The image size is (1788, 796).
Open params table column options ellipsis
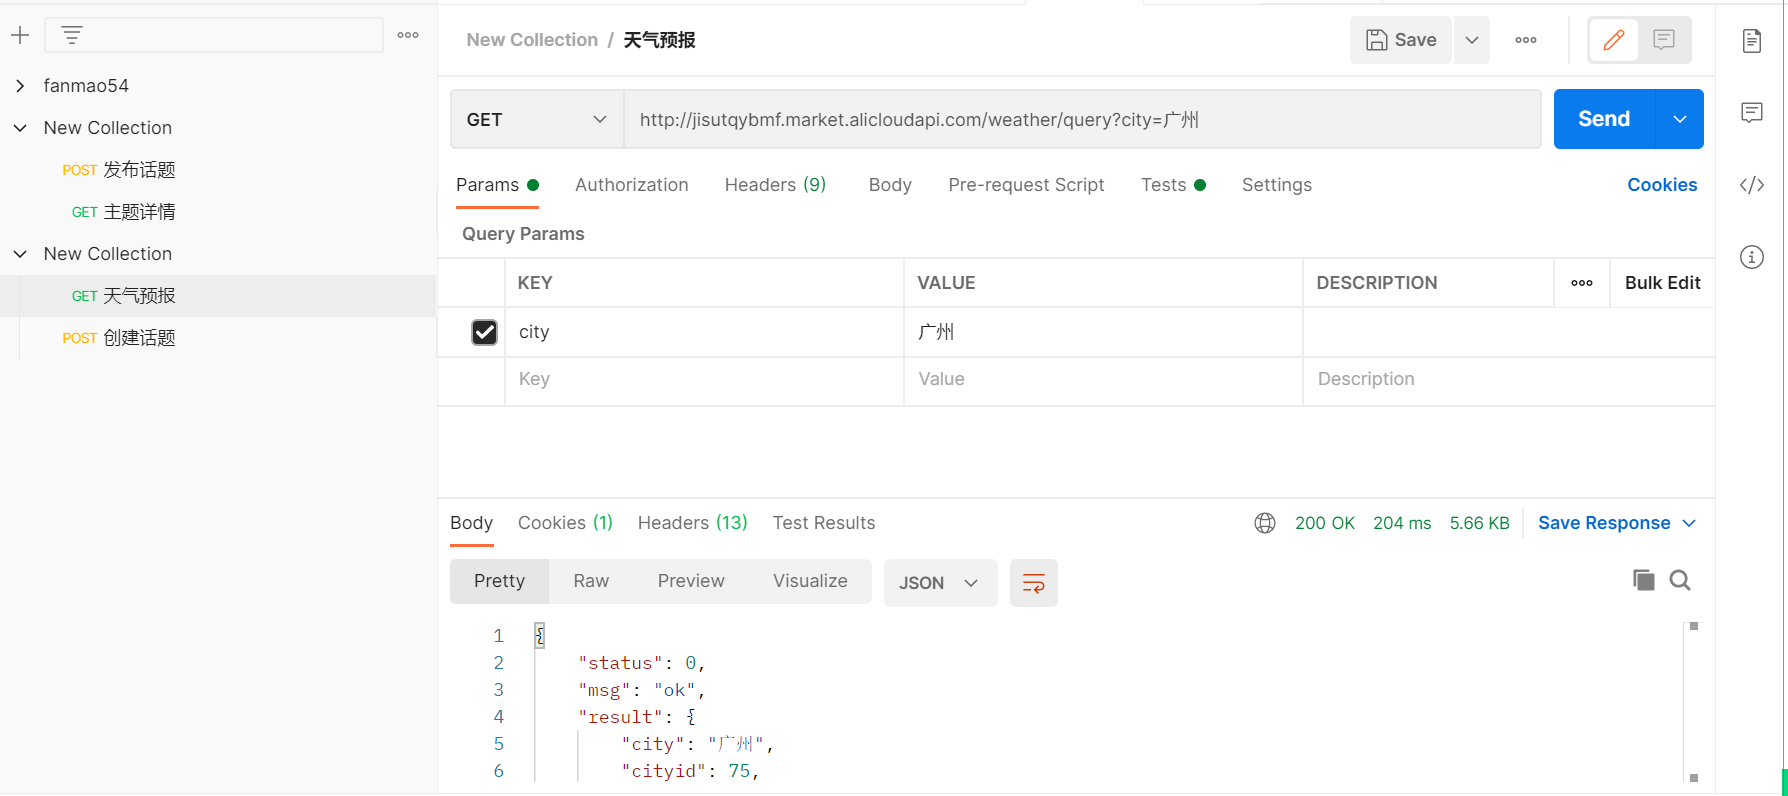1582,283
